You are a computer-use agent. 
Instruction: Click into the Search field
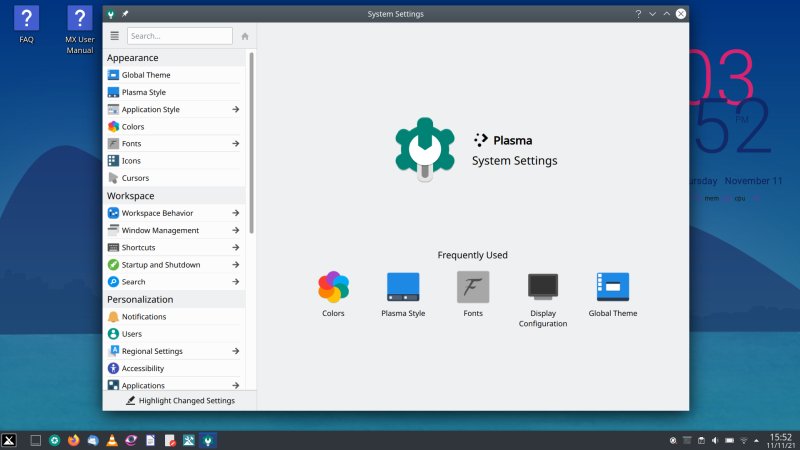point(179,36)
